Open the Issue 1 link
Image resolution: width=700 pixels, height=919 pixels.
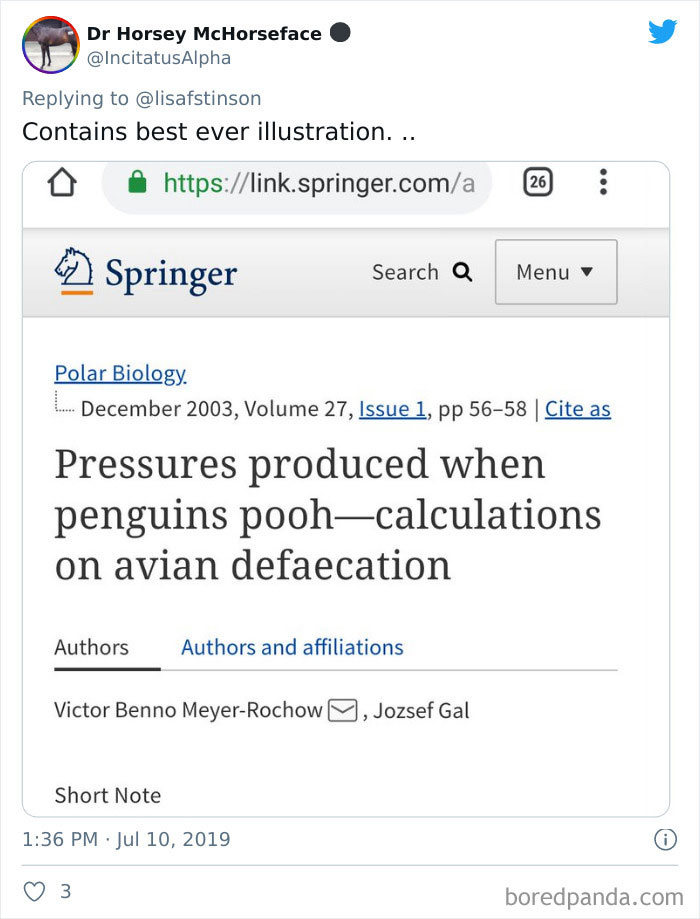click(x=392, y=408)
